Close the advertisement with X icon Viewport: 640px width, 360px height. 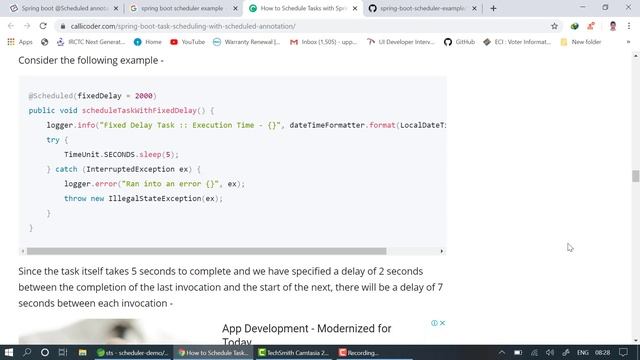click(442, 323)
